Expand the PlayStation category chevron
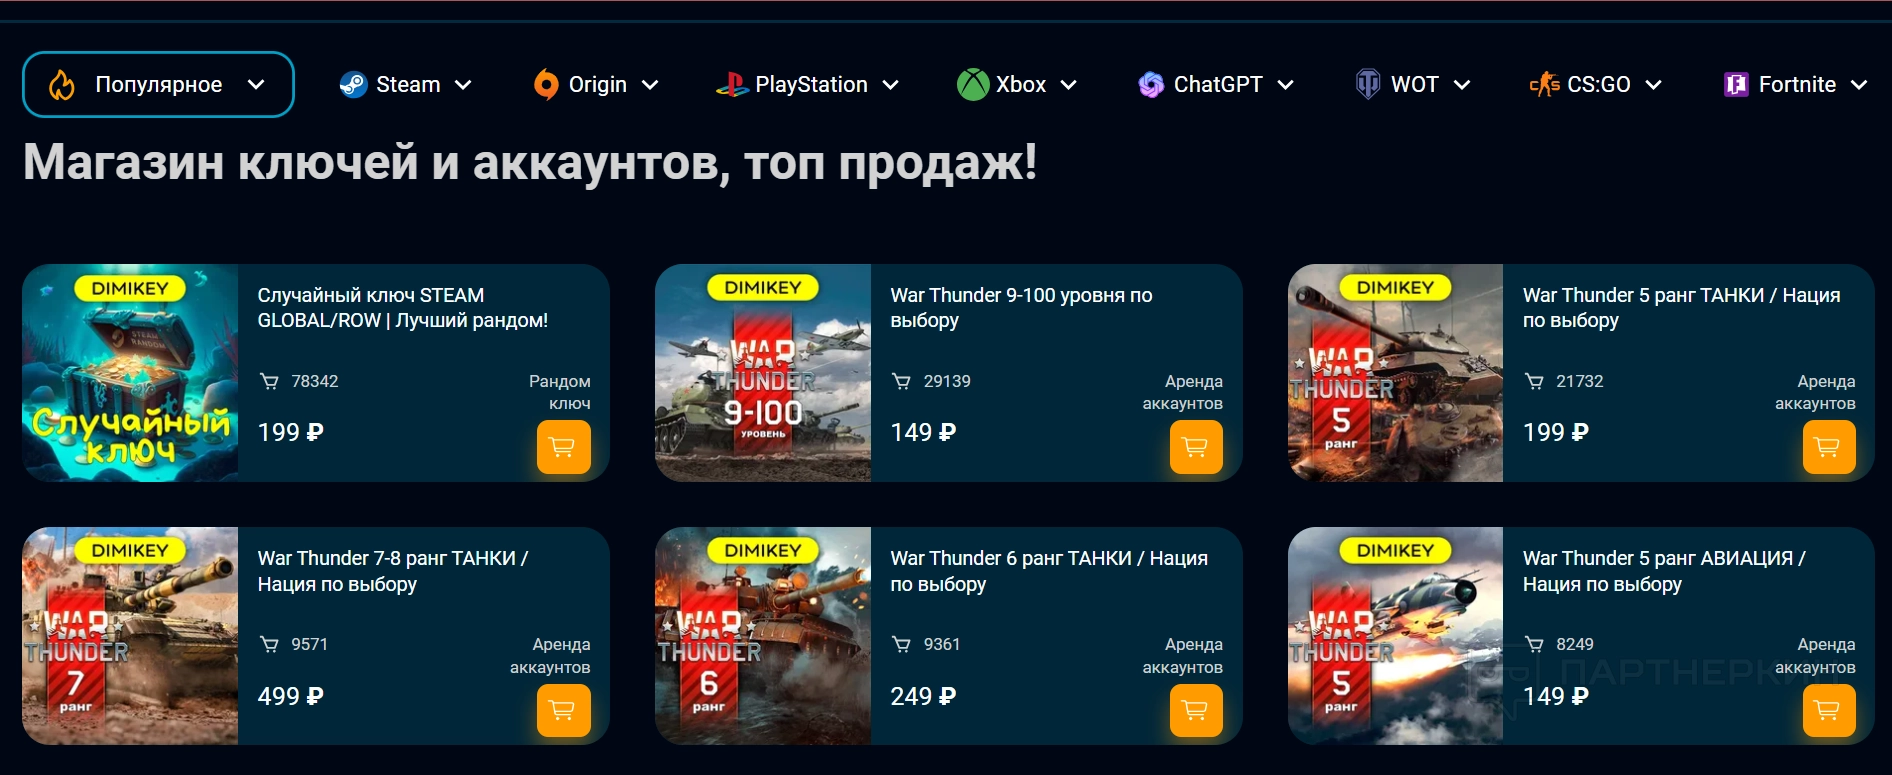This screenshot has height=775, width=1892. click(890, 85)
